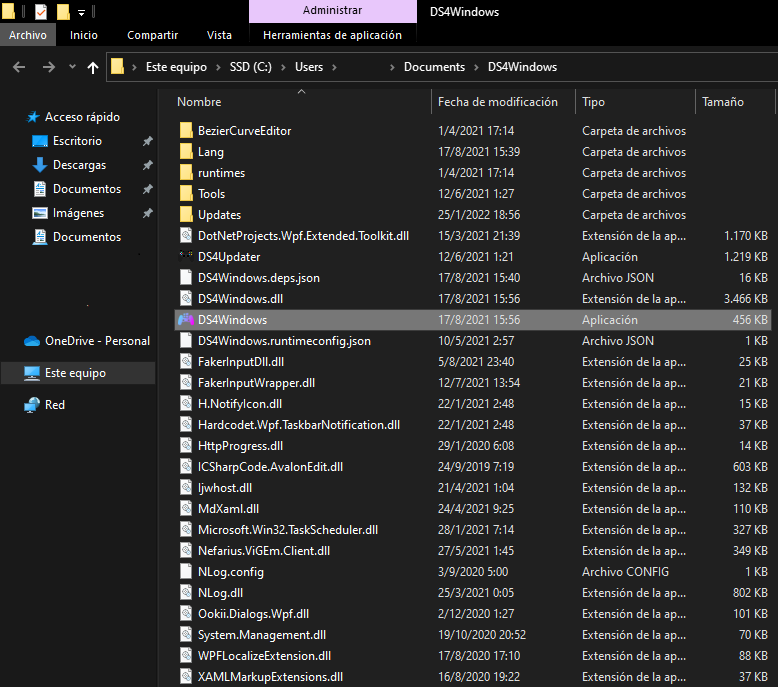This screenshot has width=778, height=687.
Task: Select FakerInputWrapper.dll file name
Action: [257, 382]
